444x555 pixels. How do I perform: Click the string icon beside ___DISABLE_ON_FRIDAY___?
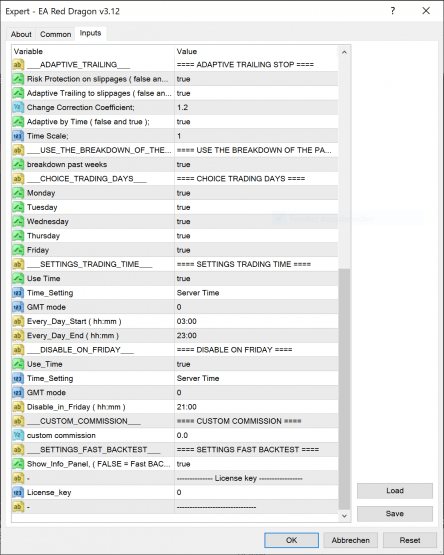[x=18, y=350]
